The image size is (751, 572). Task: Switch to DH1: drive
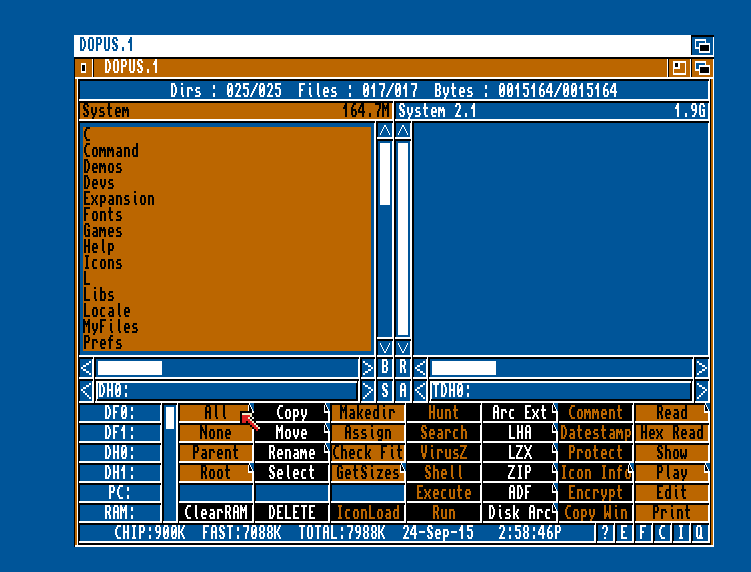tap(120, 473)
